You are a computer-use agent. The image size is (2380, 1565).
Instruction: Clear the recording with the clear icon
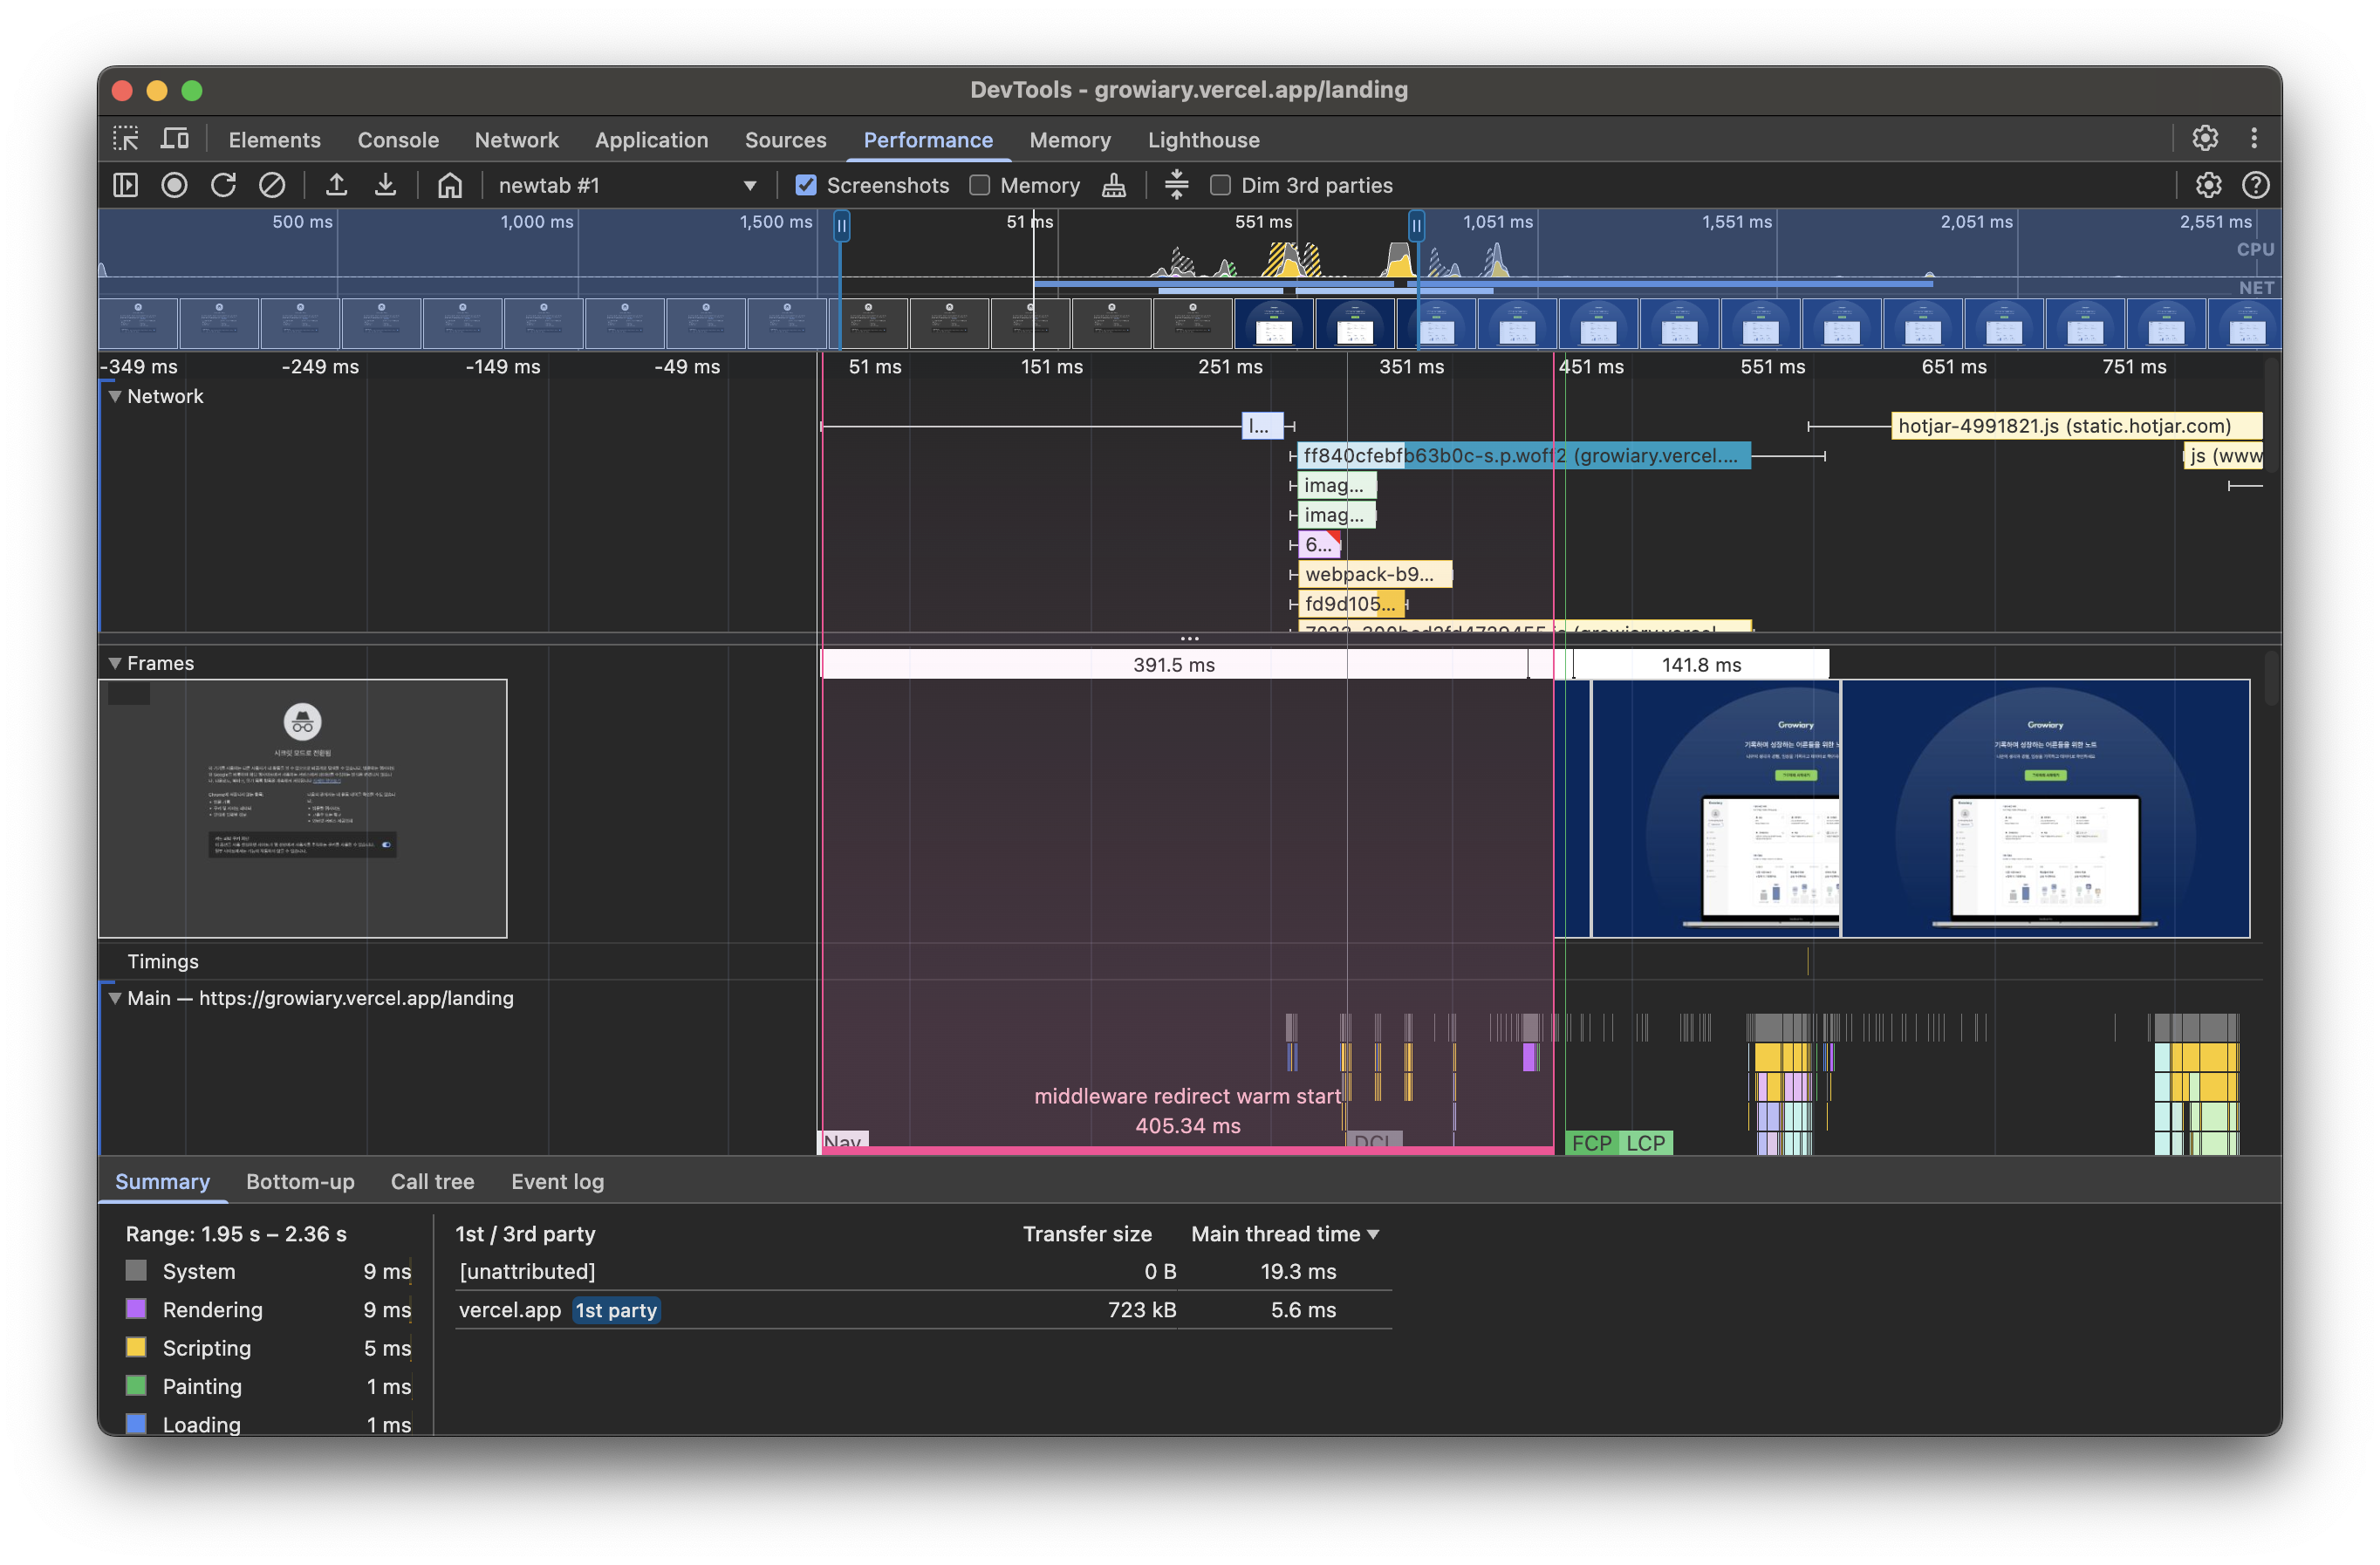272,185
